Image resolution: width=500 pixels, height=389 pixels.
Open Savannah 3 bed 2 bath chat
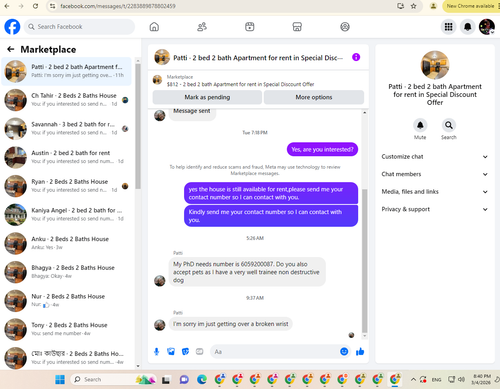(67, 129)
